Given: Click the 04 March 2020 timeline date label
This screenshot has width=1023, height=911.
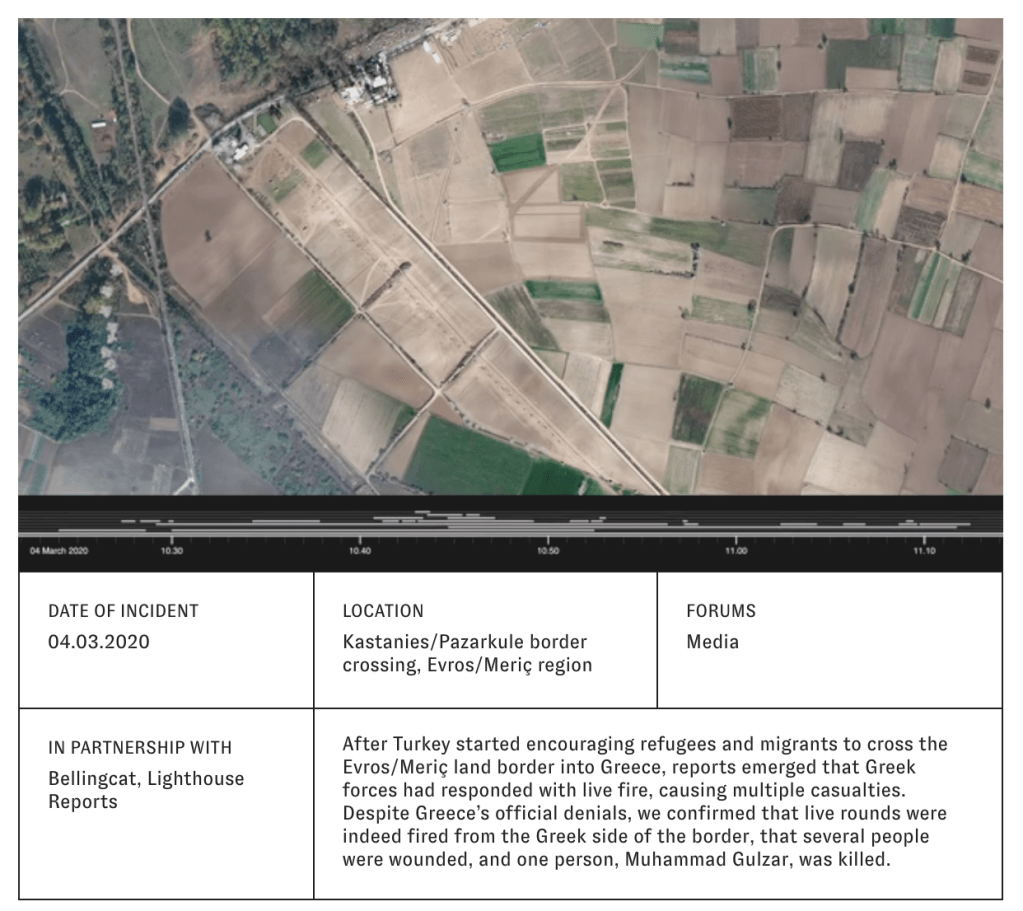Looking at the screenshot, I should 58,551.
